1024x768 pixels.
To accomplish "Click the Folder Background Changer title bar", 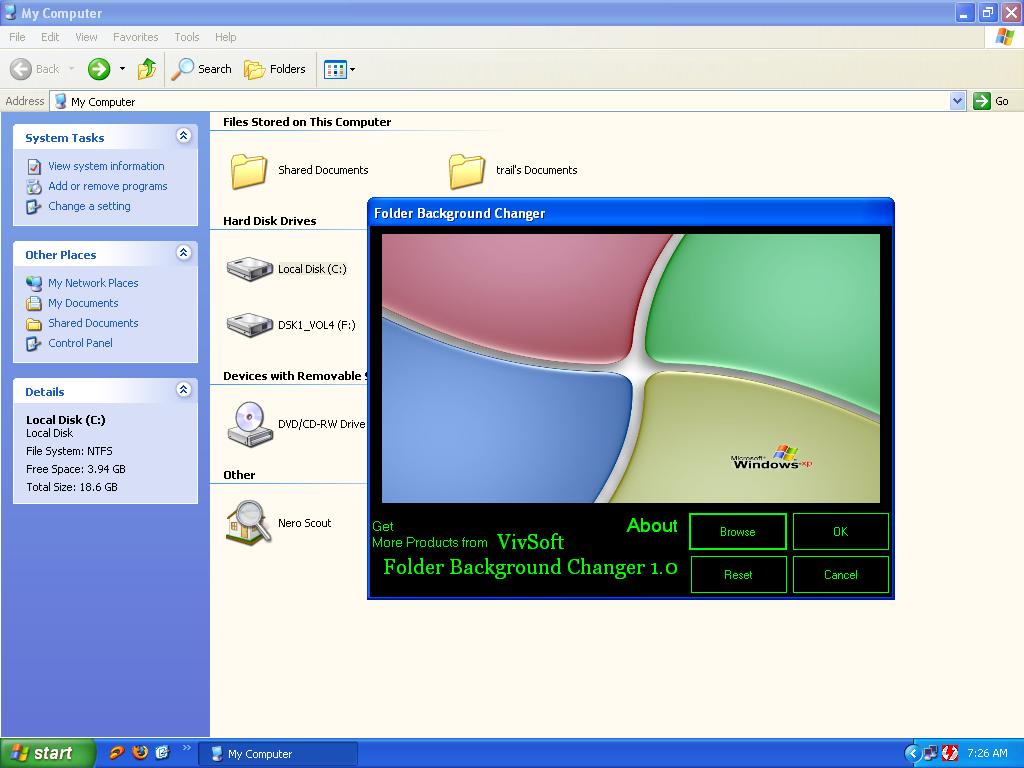I will tap(631, 213).
